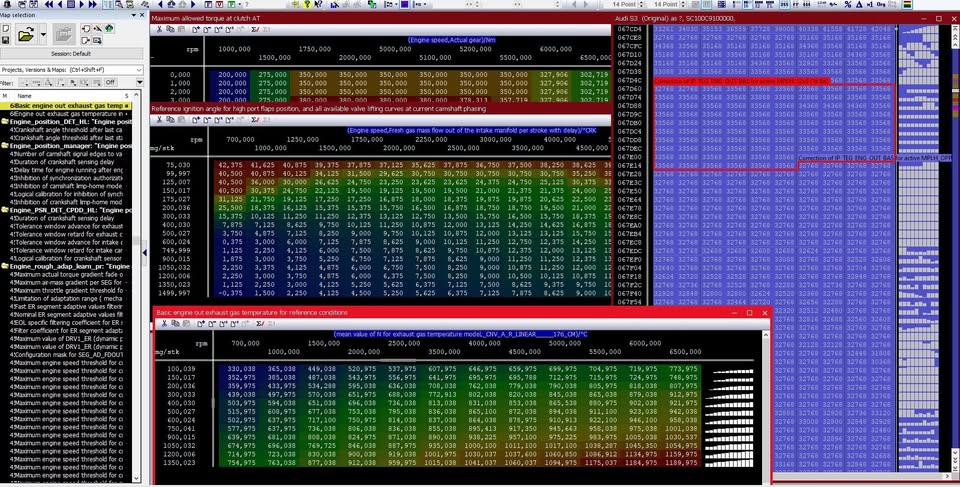Select Basic engine out exhaust gas temp map

pos(70,106)
